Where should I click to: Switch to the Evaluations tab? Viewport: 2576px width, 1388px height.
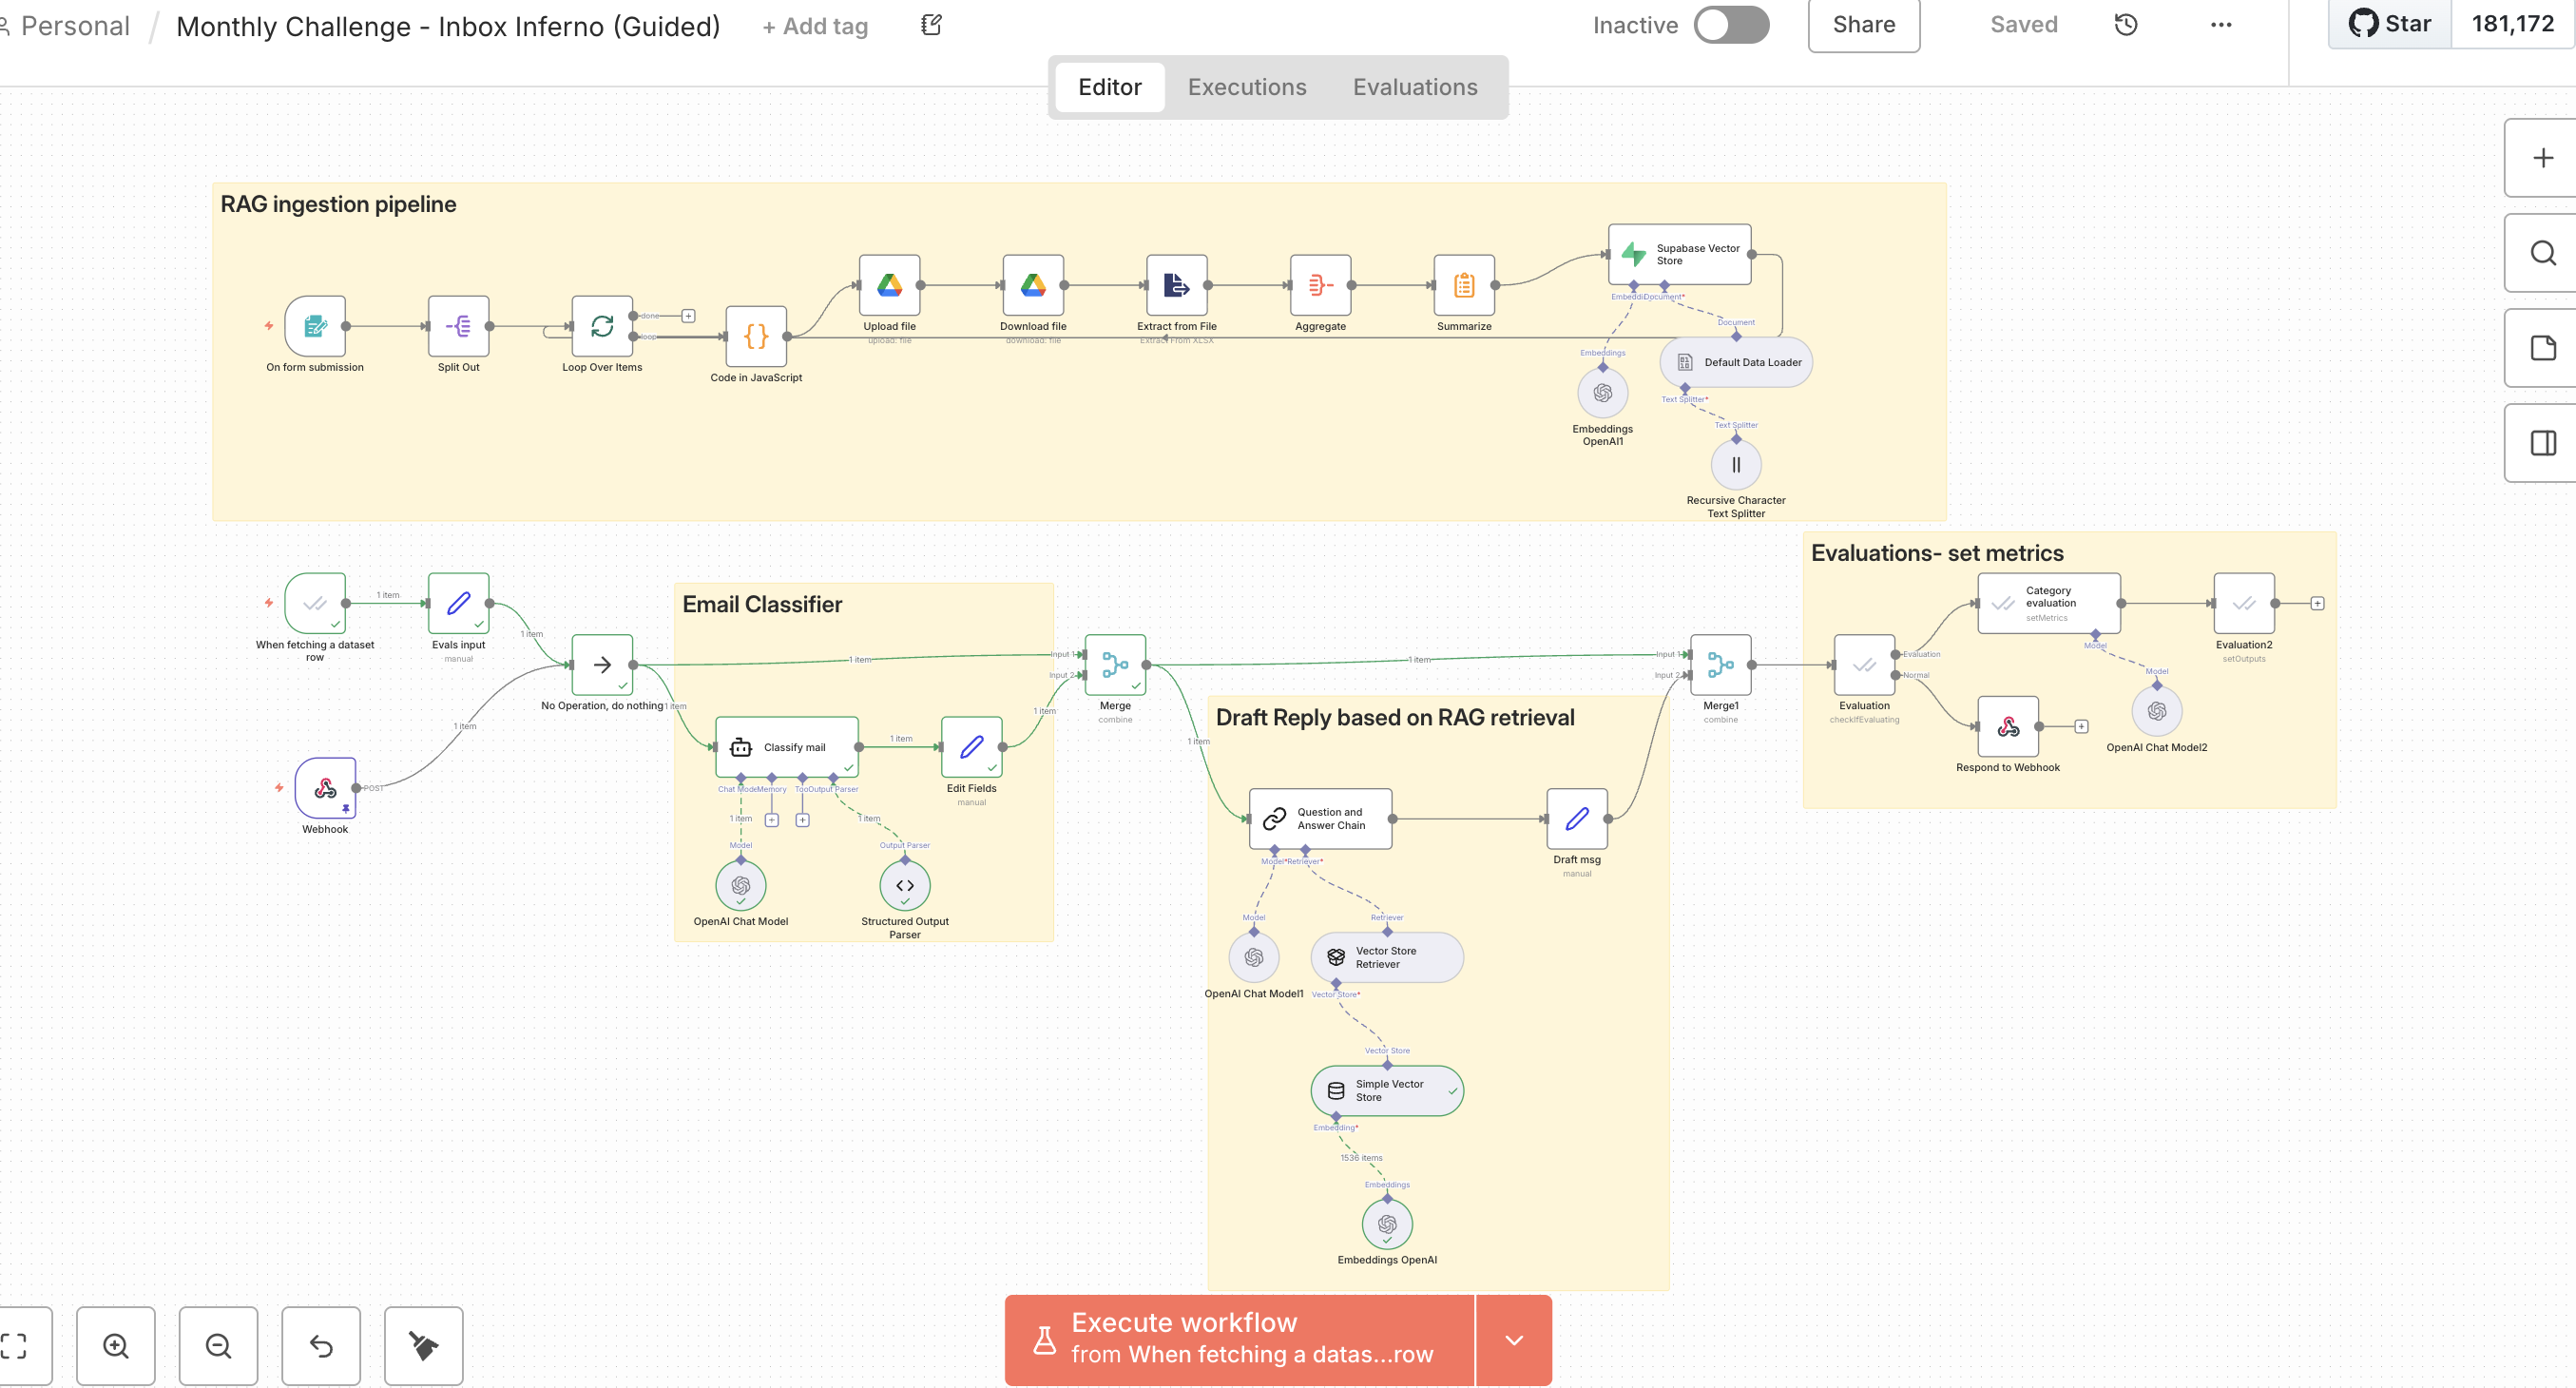click(1414, 87)
